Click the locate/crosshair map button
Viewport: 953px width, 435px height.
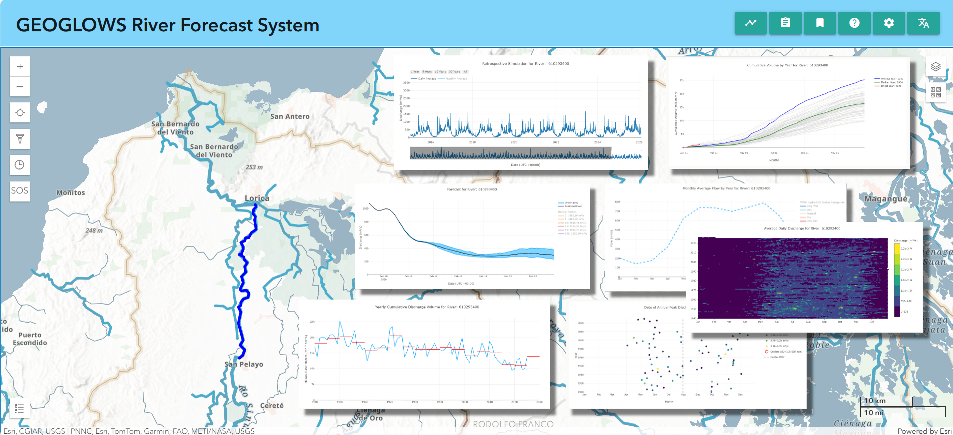[21, 113]
